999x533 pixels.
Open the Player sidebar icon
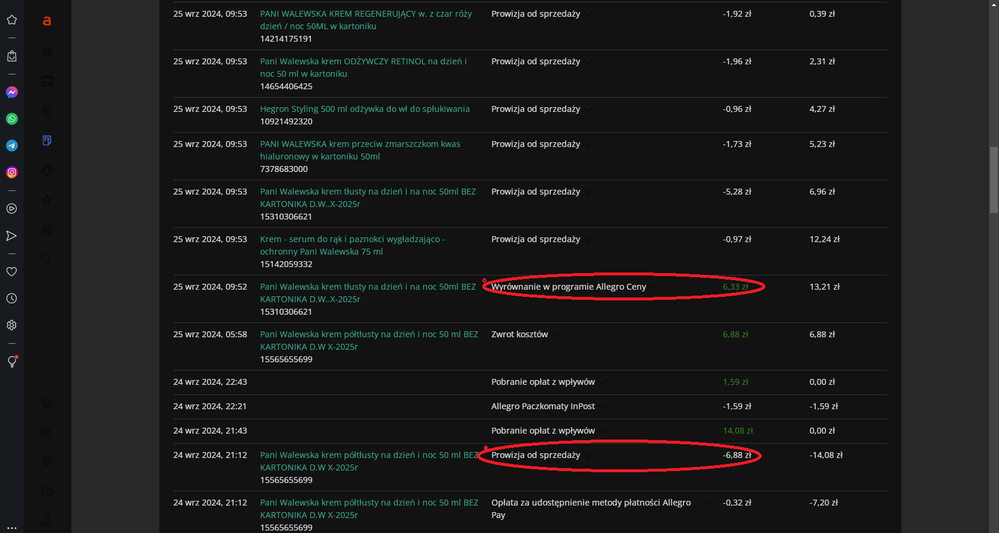[x=12, y=209]
